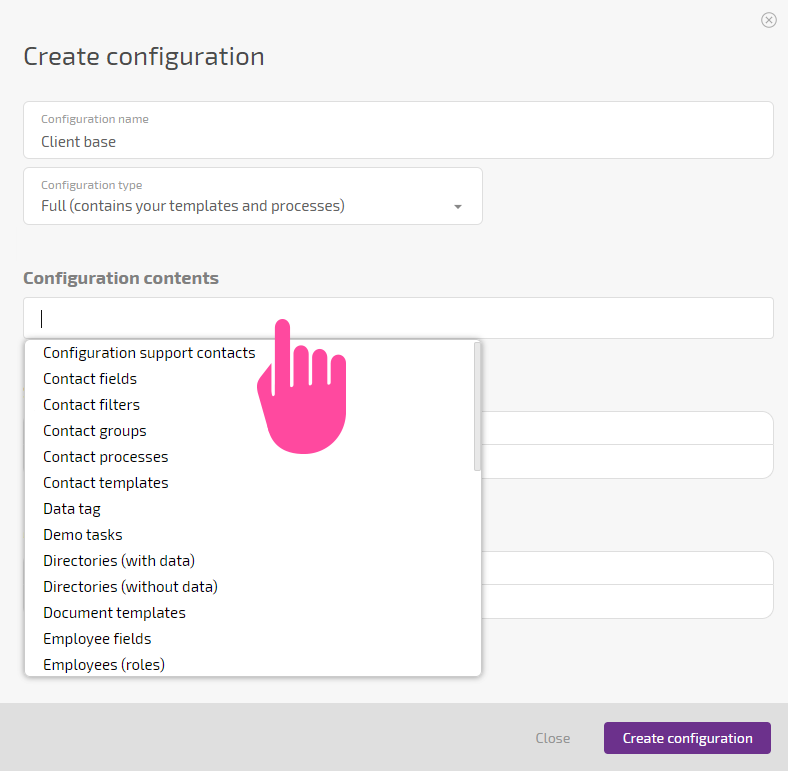Click the dropdown list scrollbar thumb

coord(477,407)
